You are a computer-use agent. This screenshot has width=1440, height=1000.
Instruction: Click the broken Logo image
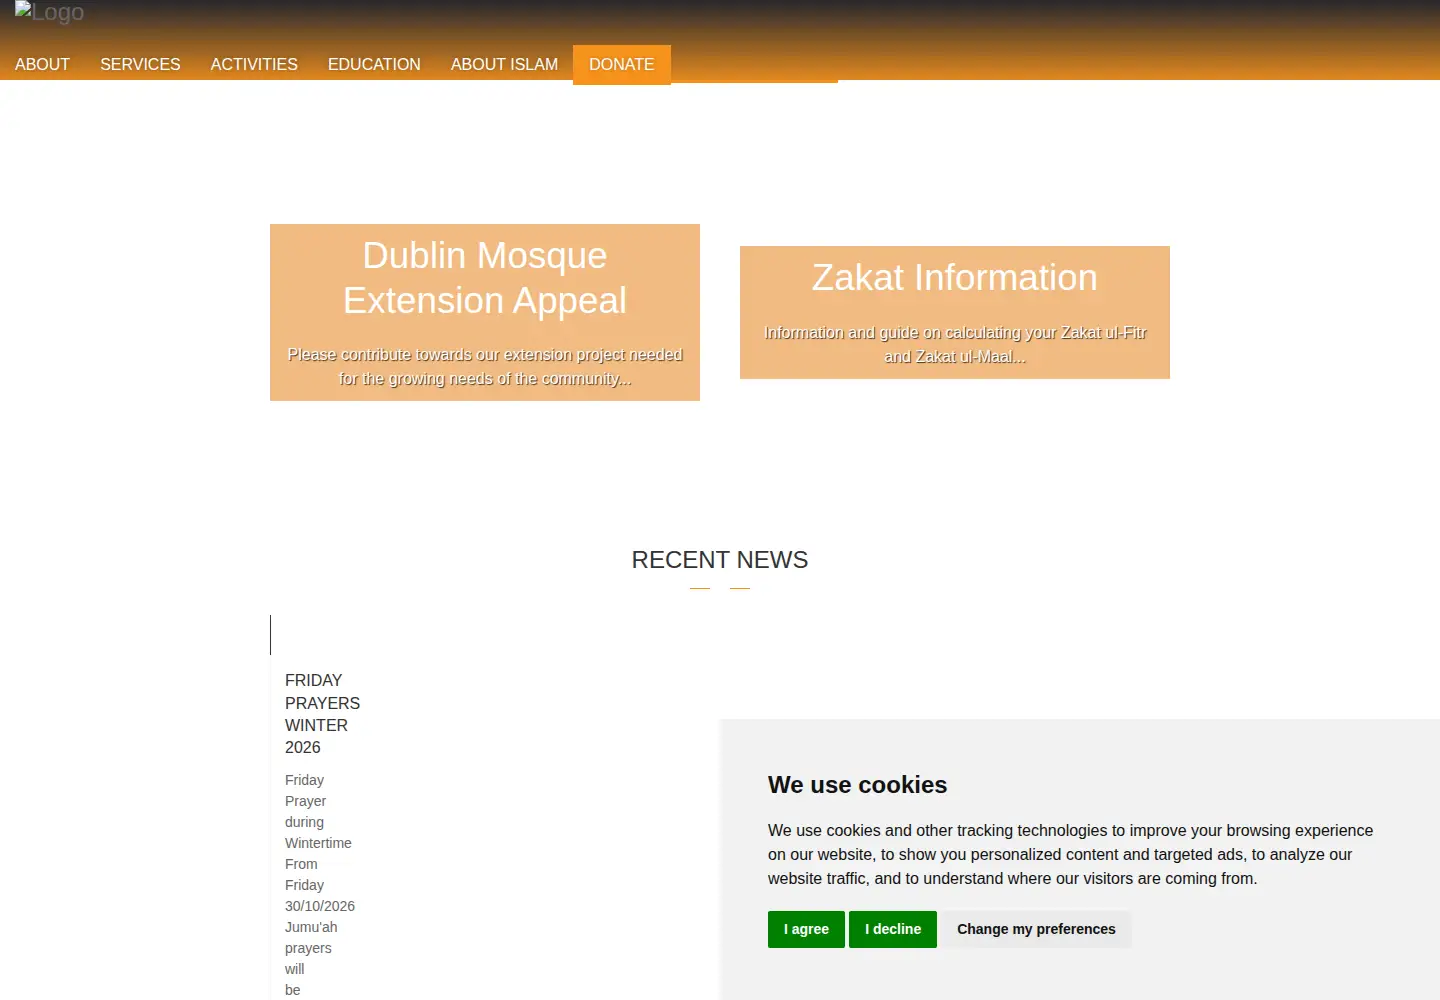coord(49,13)
